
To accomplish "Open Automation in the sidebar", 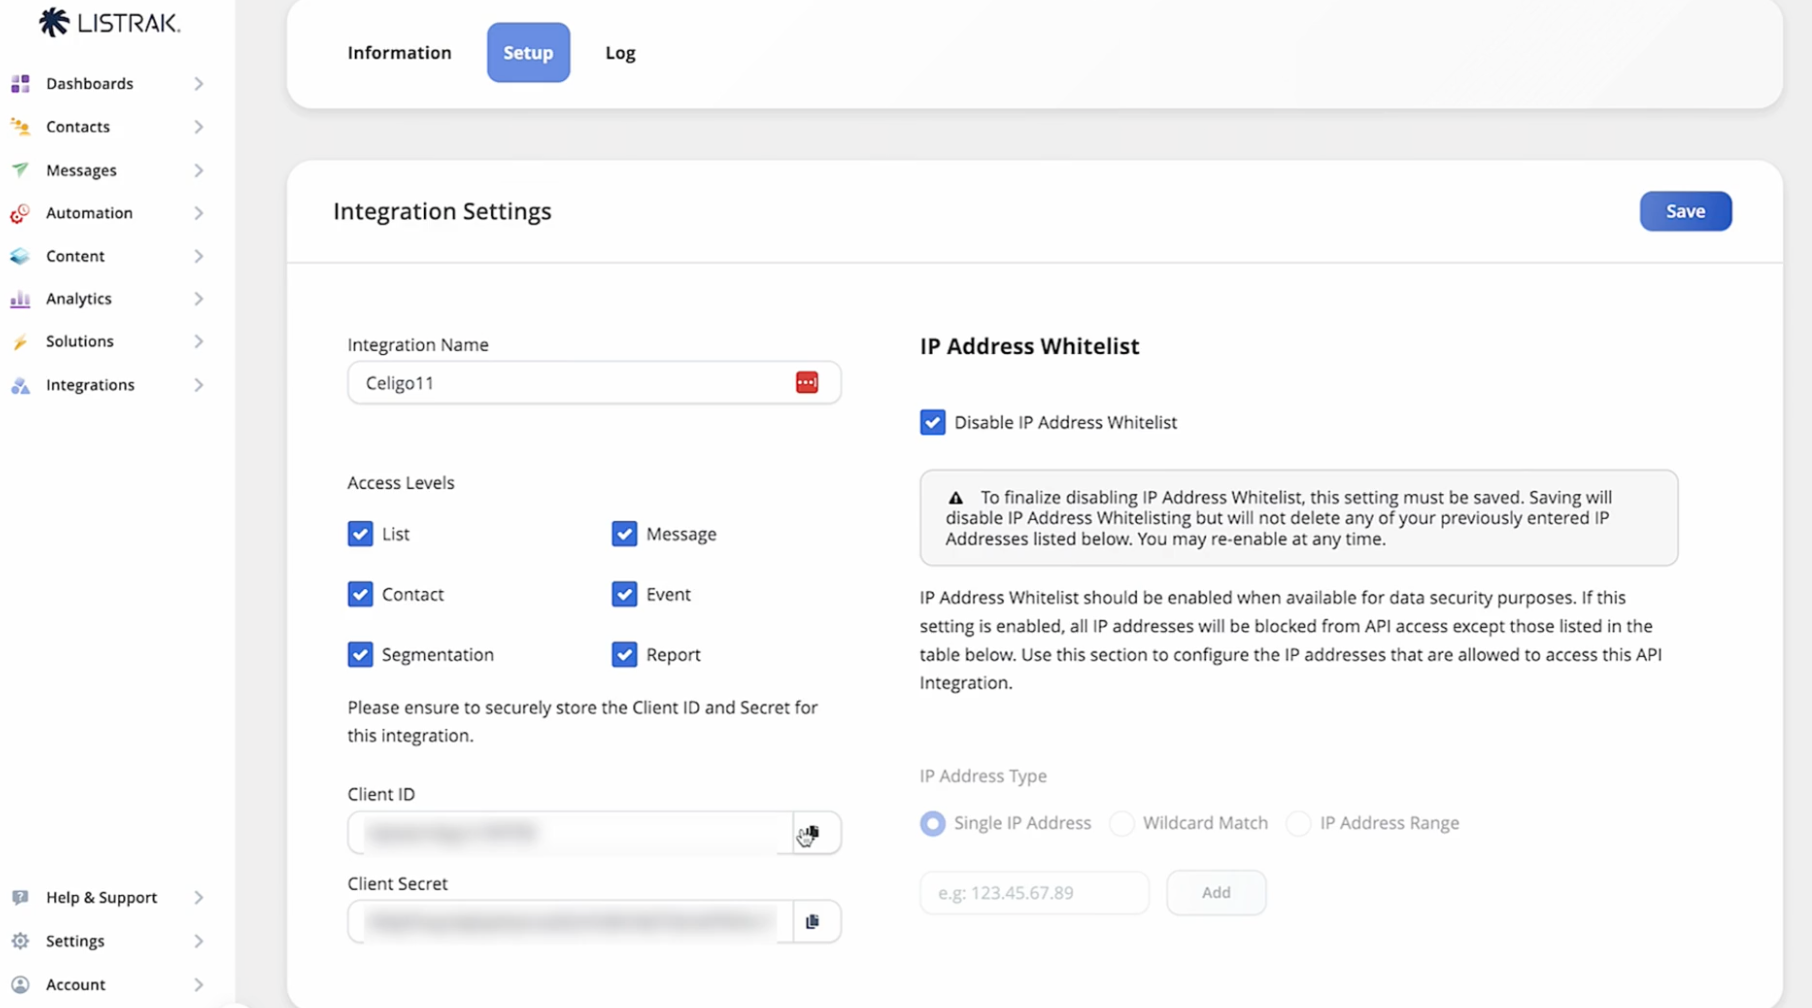I will tap(89, 213).
